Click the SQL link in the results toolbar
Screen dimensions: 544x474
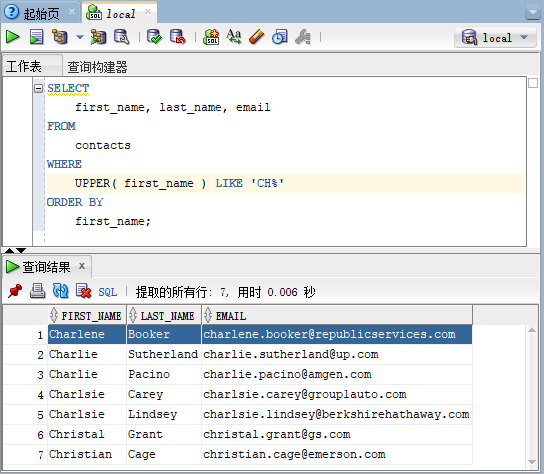pyautogui.click(x=108, y=292)
